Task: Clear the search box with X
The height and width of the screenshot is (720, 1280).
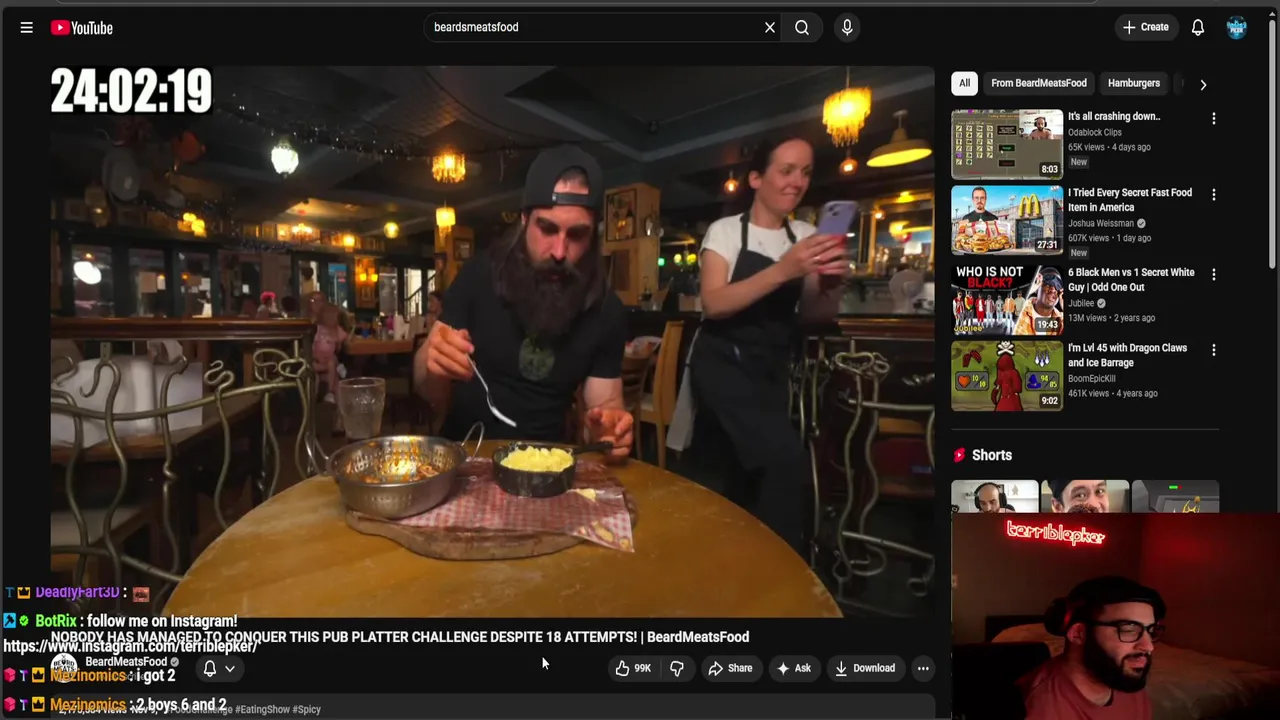Action: click(770, 27)
